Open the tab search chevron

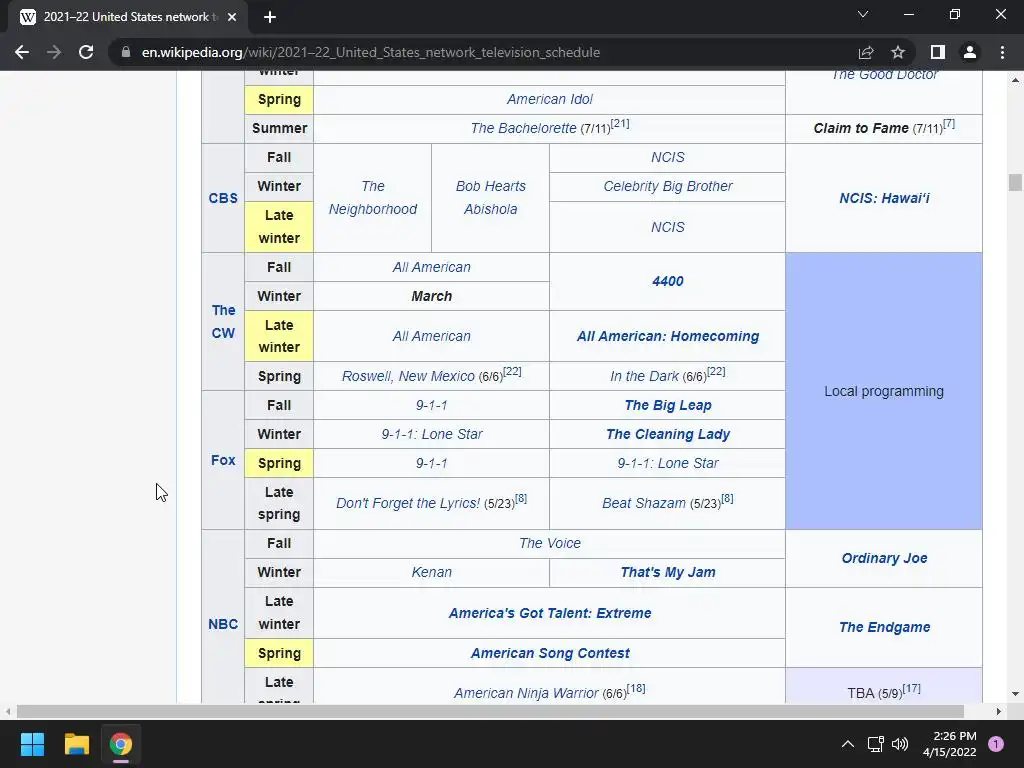pos(863,14)
